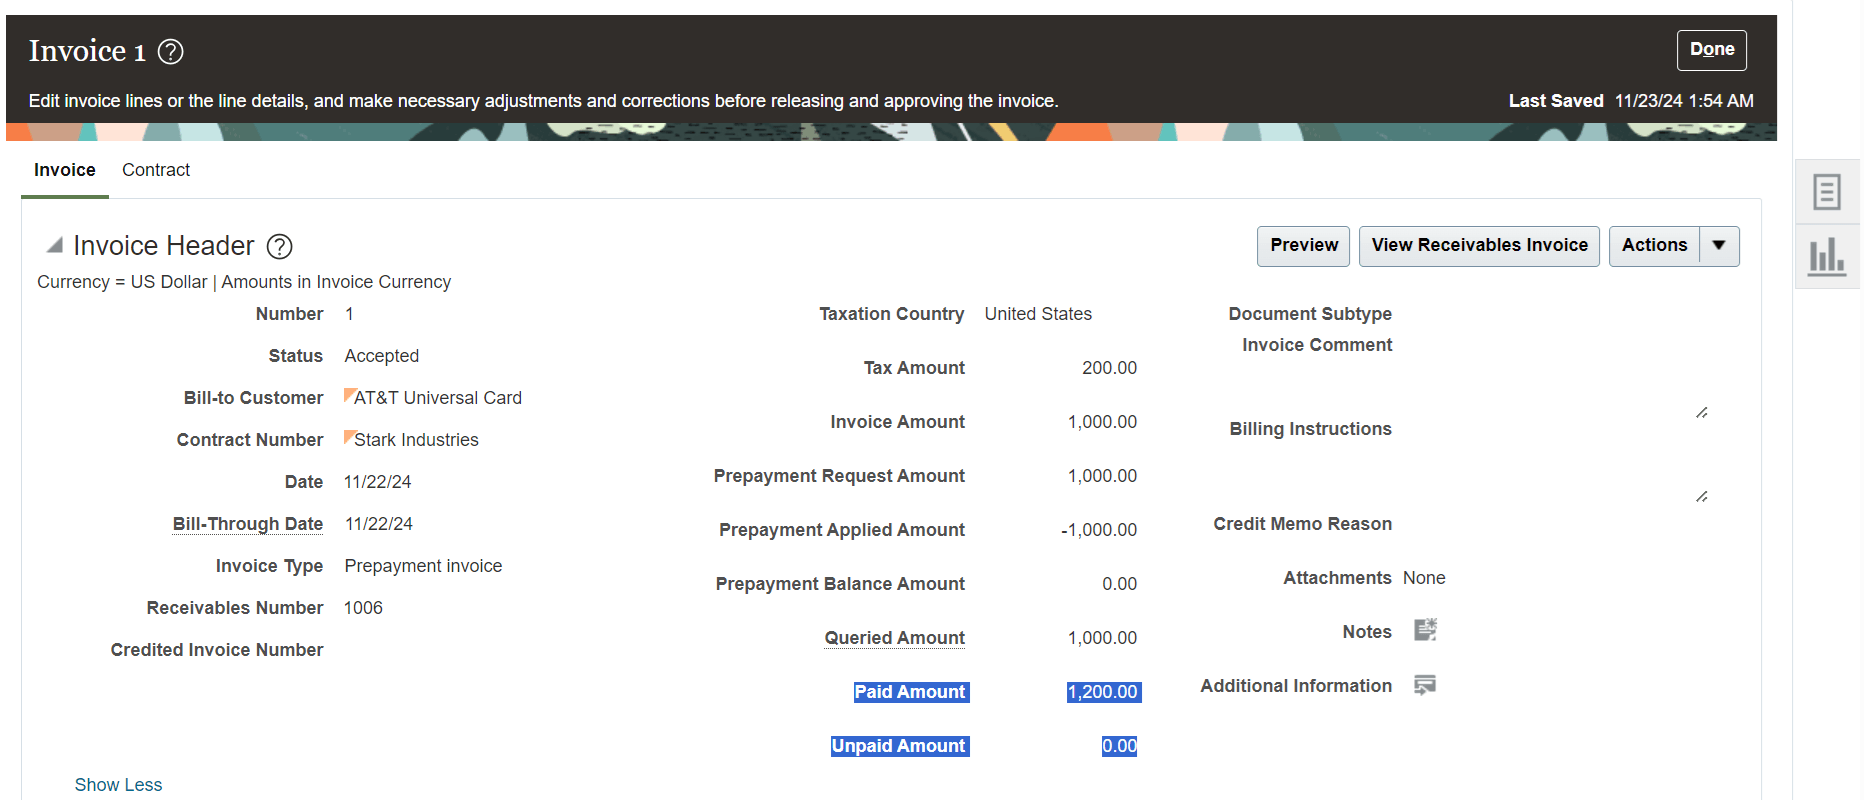Click the Last Saved timestamp
1864x810 pixels.
click(x=1684, y=101)
